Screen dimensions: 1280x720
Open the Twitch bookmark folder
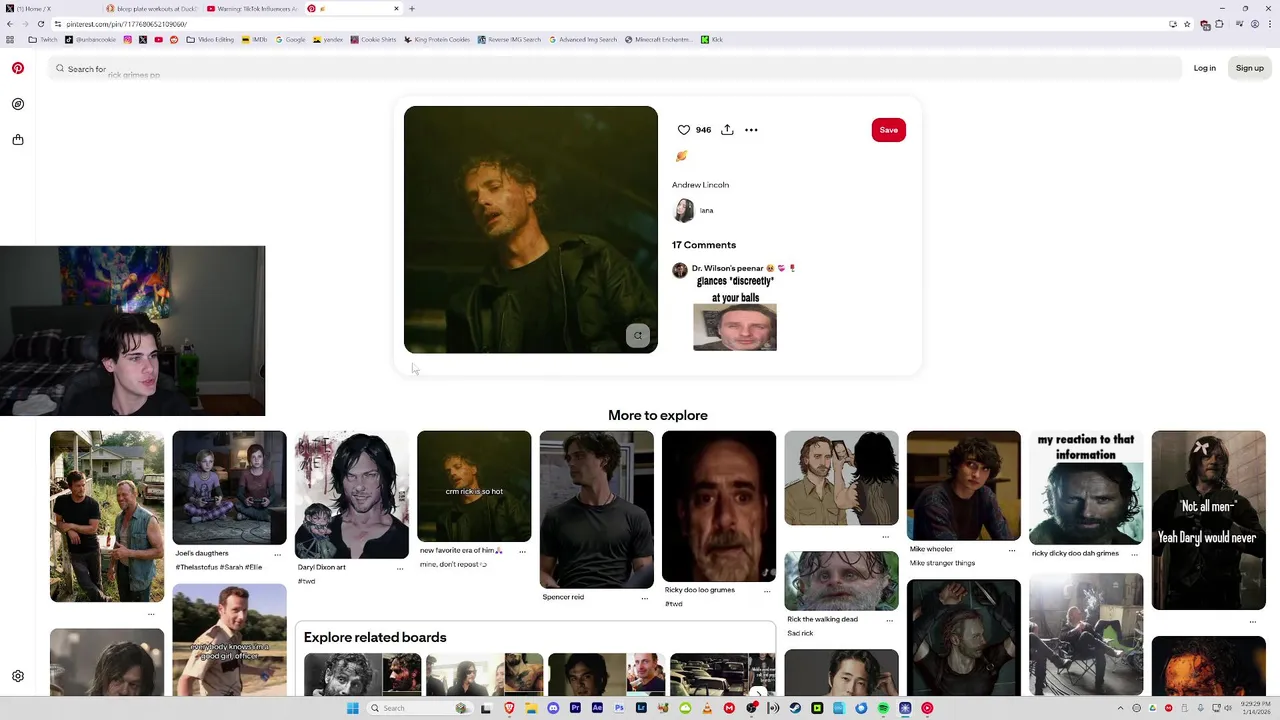43,40
